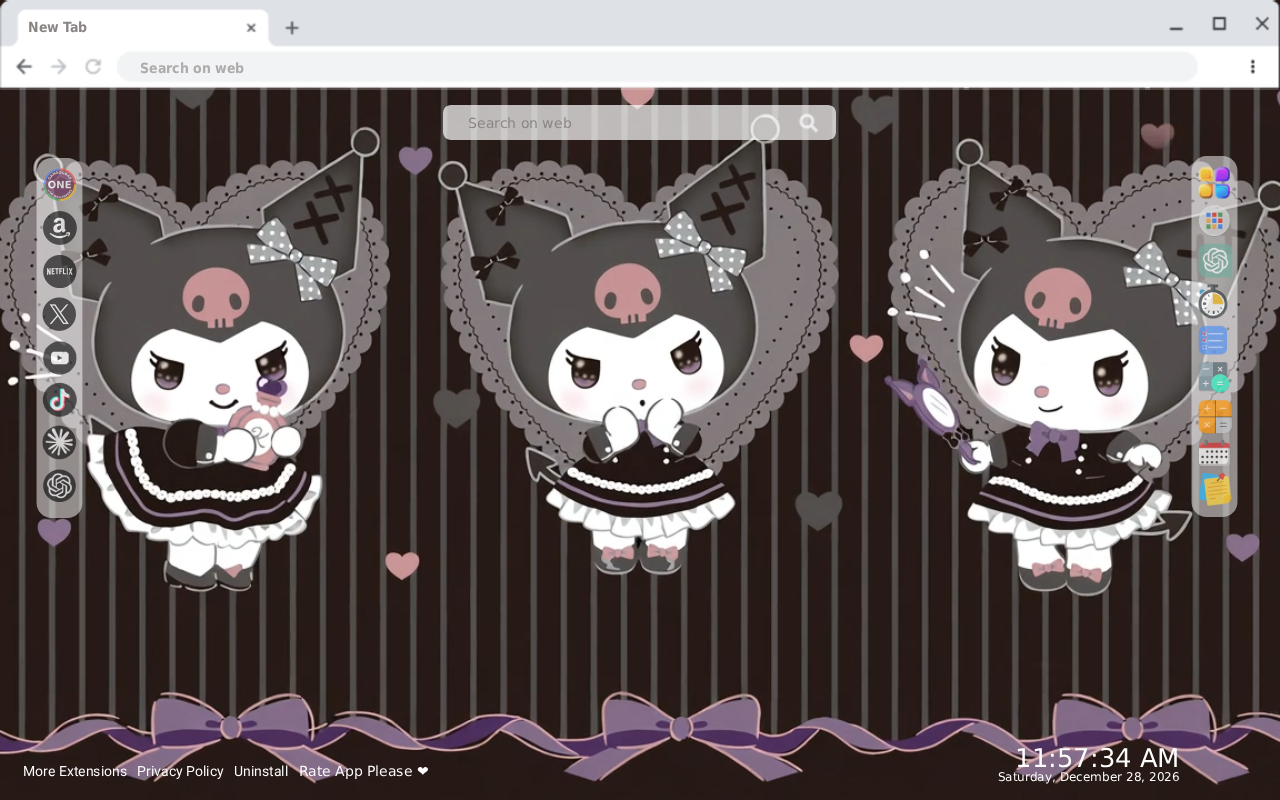Maximize the browser window
Screen dimensions: 1280x800
(1219, 24)
